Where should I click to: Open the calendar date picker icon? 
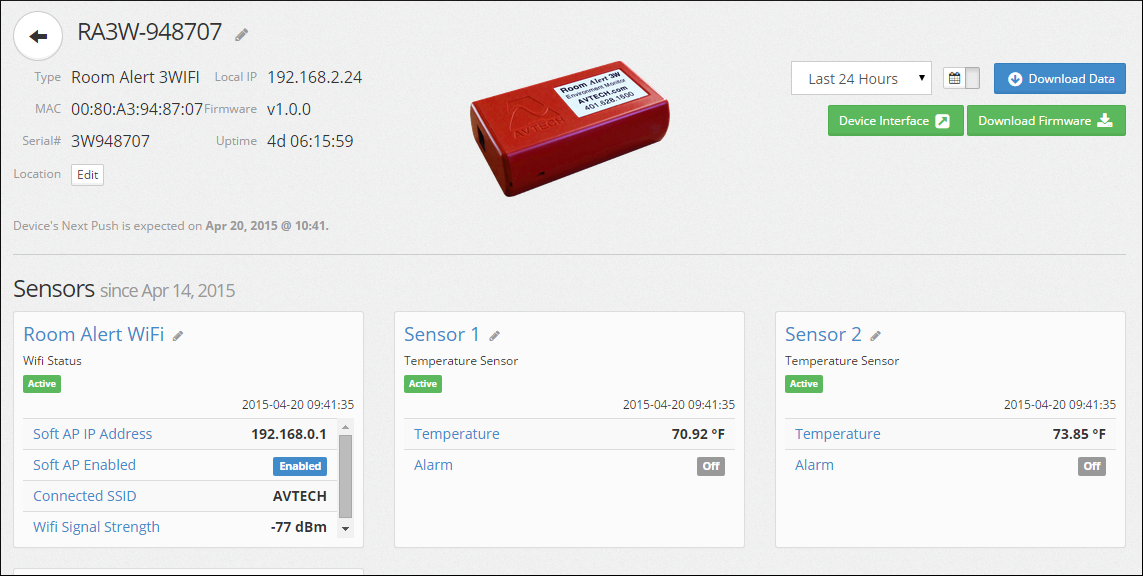click(954, 78)
